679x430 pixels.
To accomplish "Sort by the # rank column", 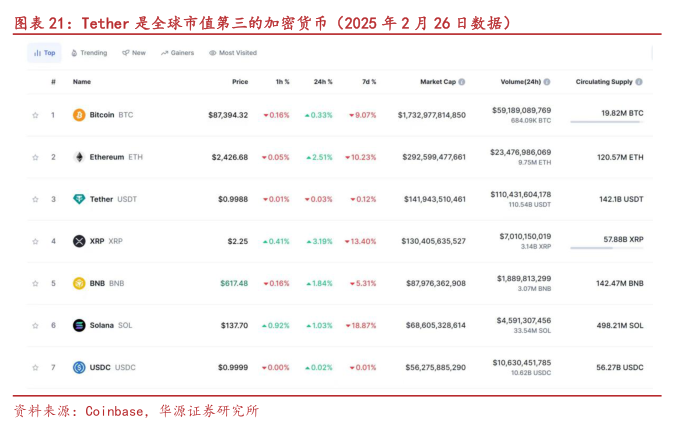I will (x=53, y=81).
